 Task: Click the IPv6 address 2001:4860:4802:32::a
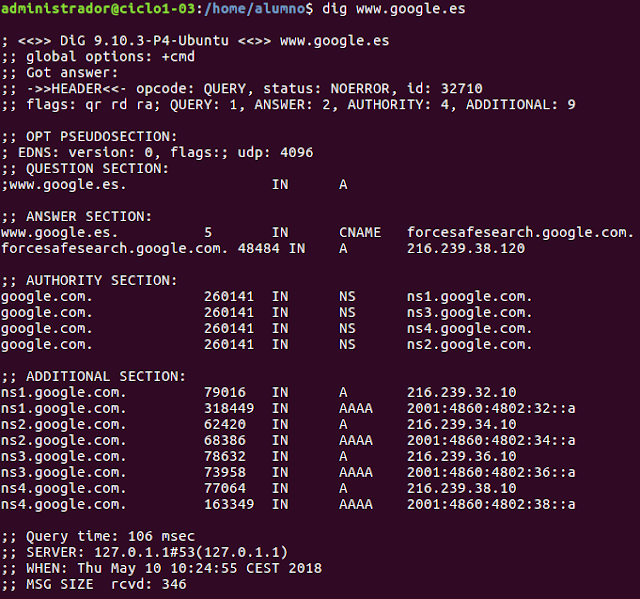point(491,408)
